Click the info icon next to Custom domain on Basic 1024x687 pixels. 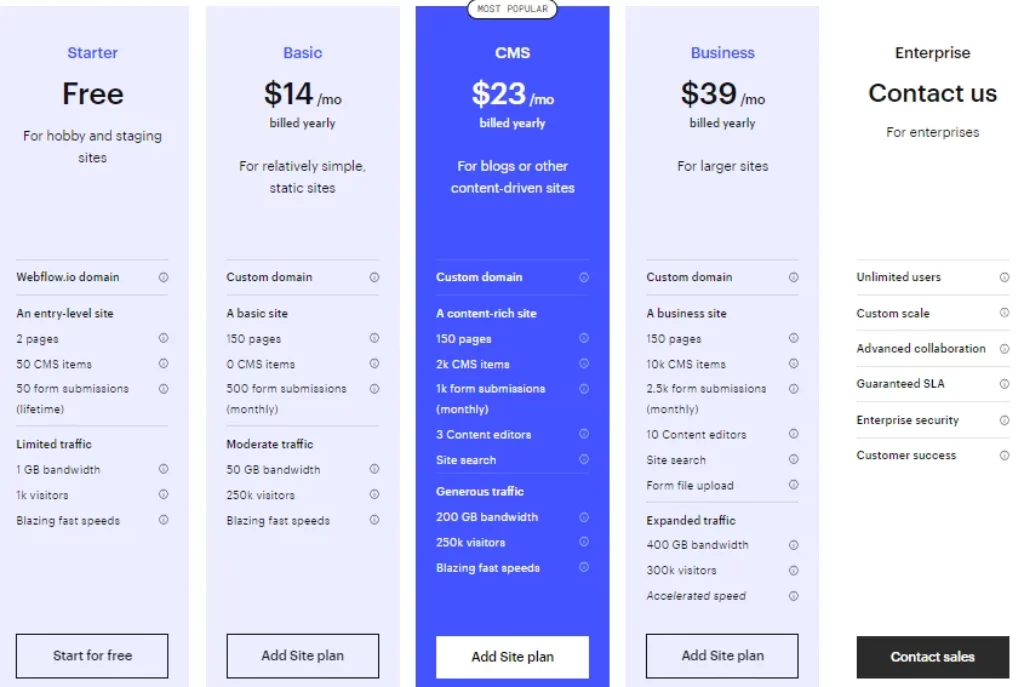coord(374,277)
